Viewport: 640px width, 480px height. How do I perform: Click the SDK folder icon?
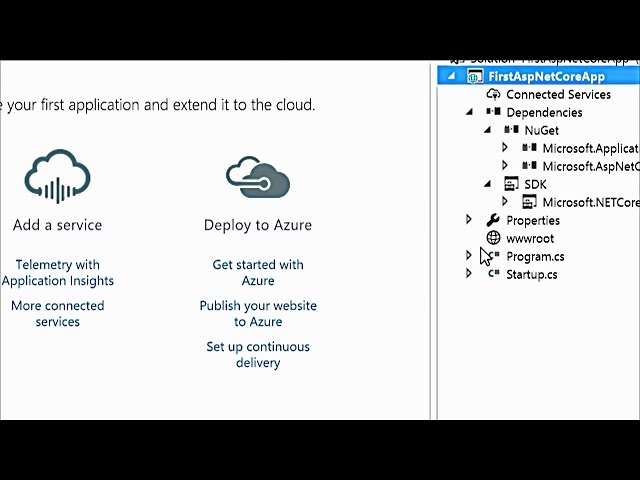[511, 184]
